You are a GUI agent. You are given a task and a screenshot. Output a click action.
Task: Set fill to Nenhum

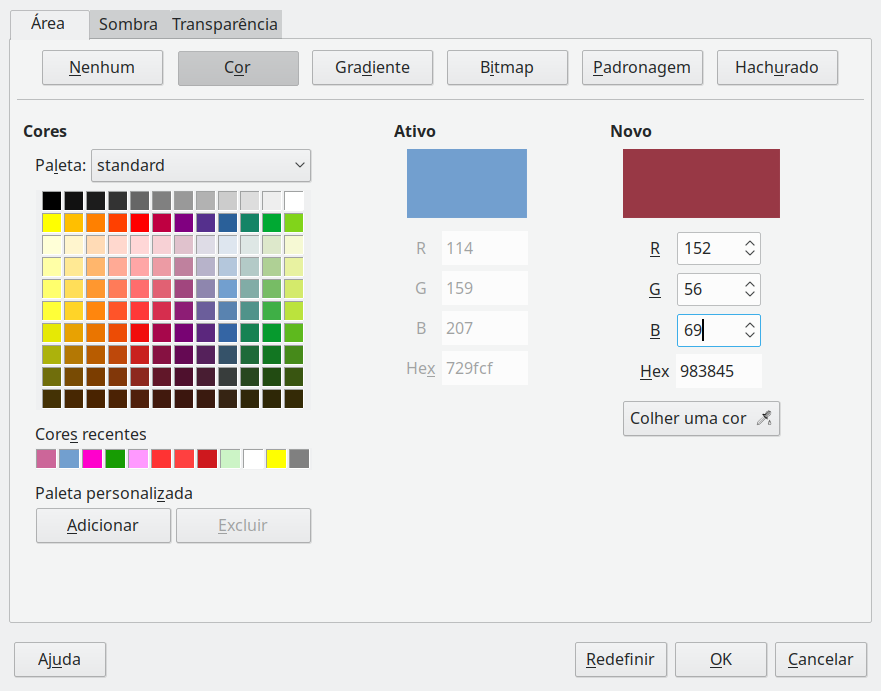102,68
